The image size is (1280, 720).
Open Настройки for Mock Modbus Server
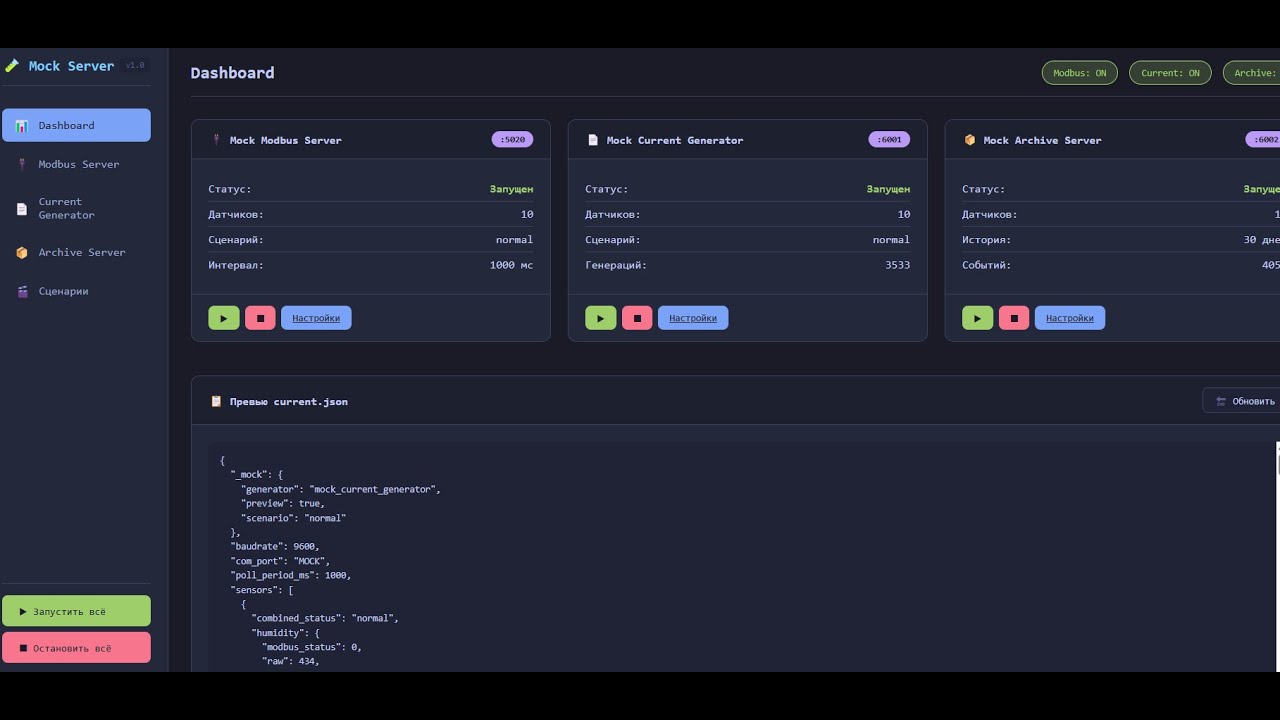pos(316,318)
